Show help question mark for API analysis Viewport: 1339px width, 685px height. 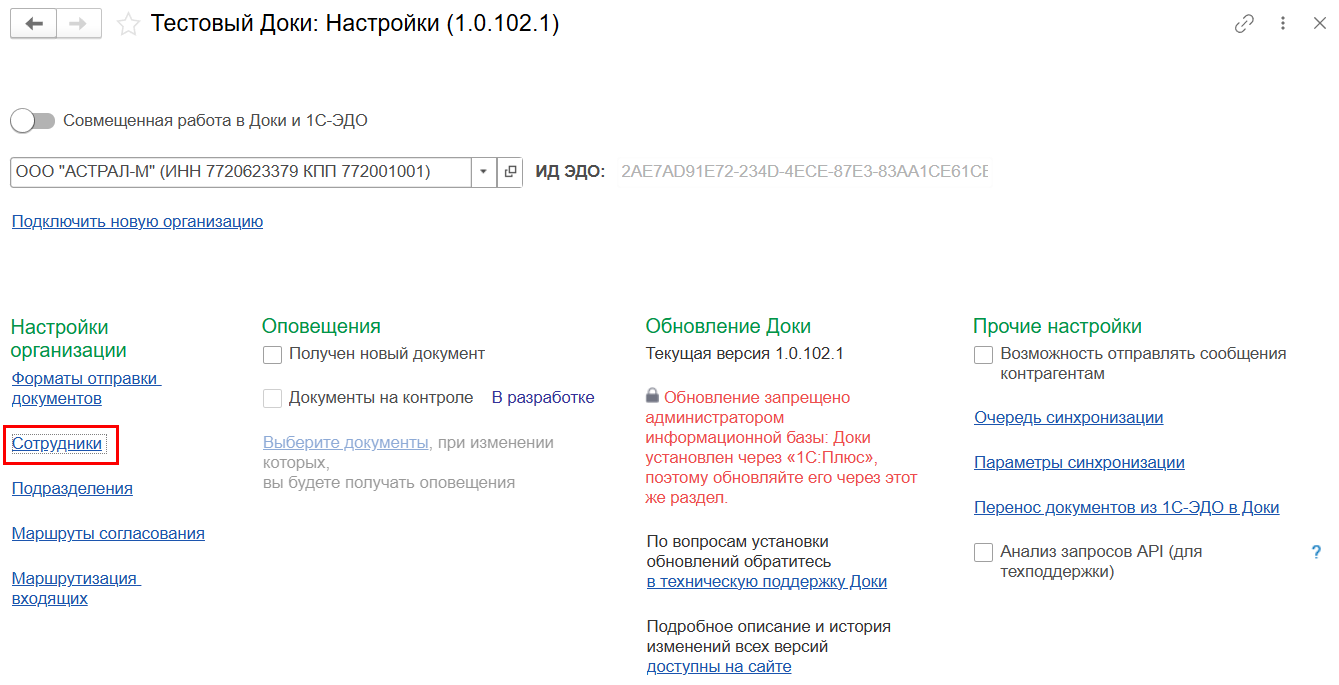(x=1316, y=551)
